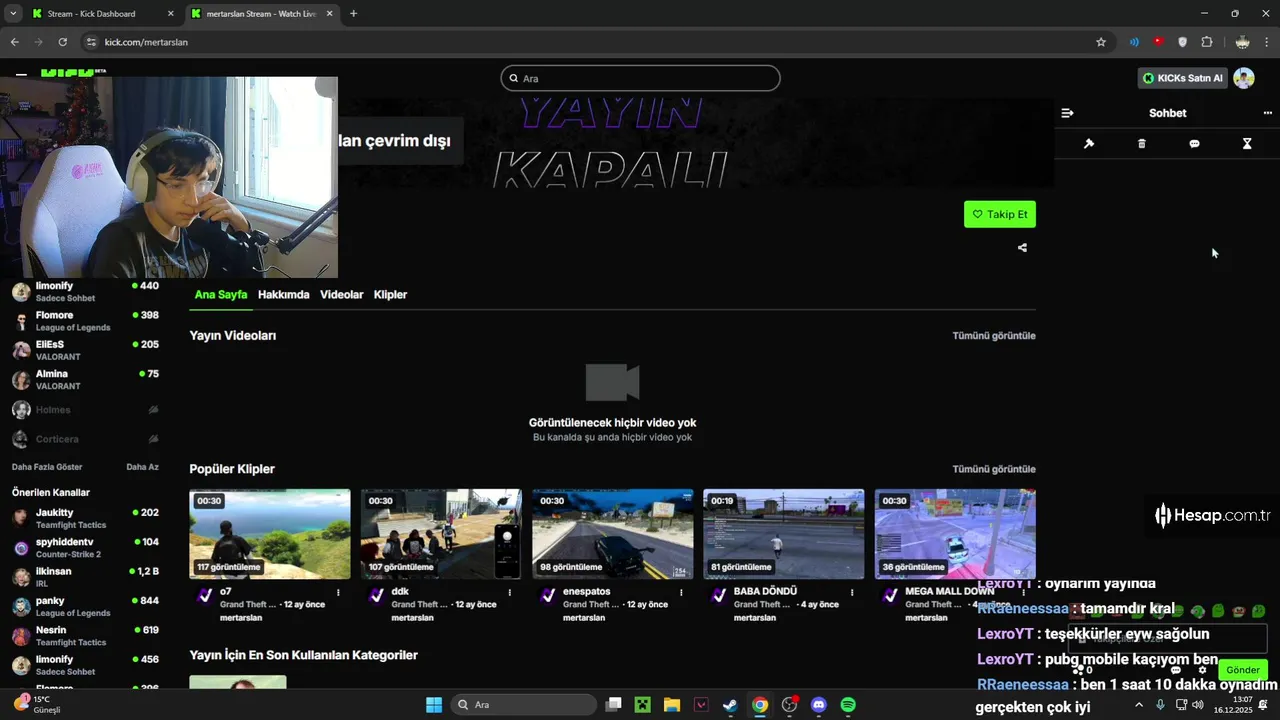Open Jaukitty Teamfight Tactics channel
1280x720 pixels.
[85, 518]
